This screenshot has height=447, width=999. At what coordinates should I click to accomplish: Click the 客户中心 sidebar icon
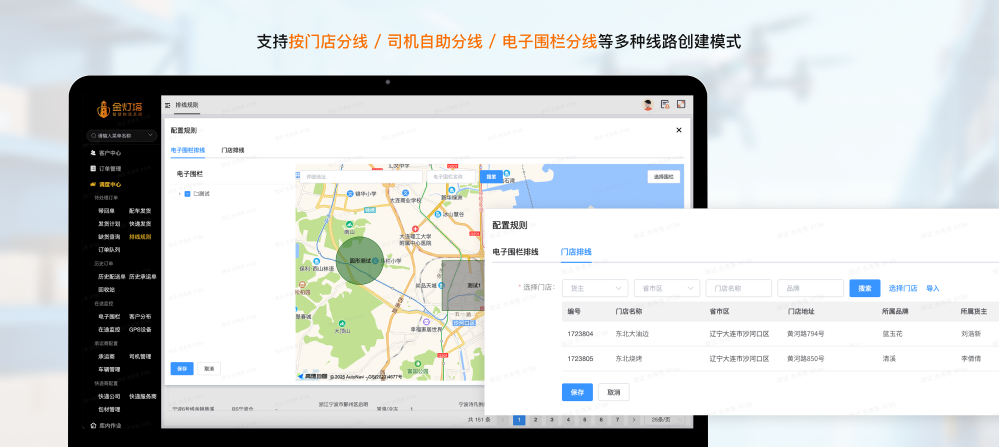coord(93,153)
